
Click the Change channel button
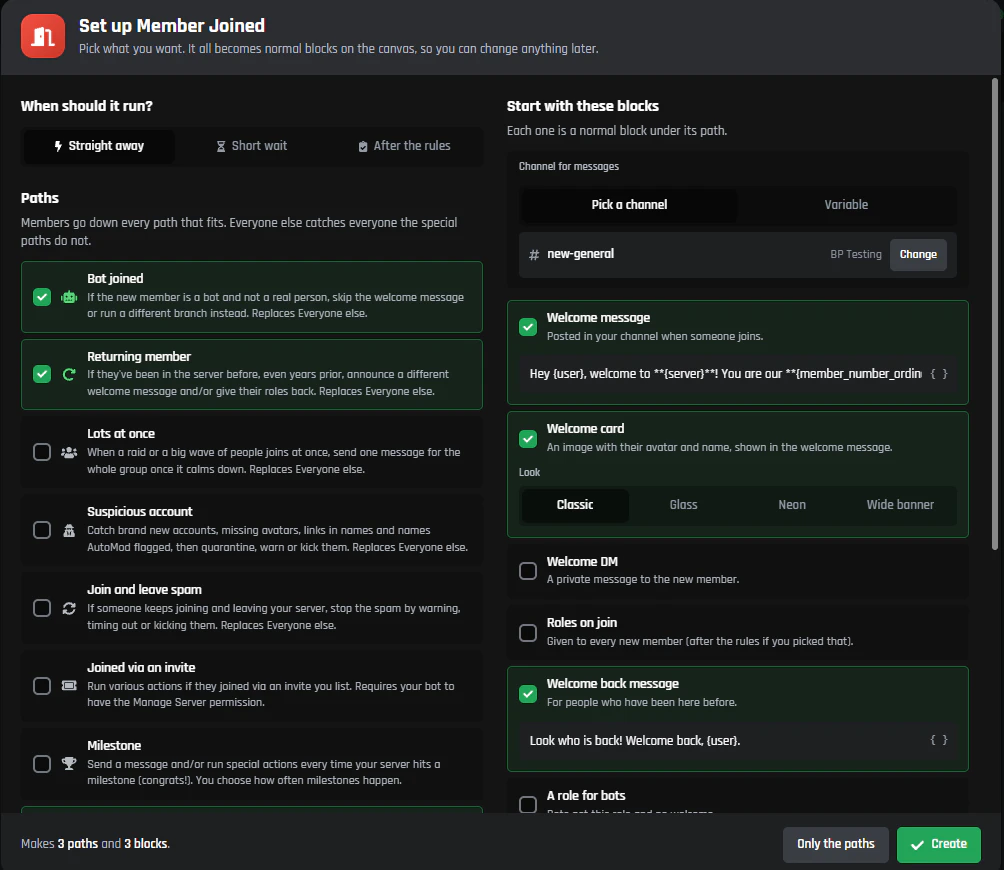click(918, 255)
